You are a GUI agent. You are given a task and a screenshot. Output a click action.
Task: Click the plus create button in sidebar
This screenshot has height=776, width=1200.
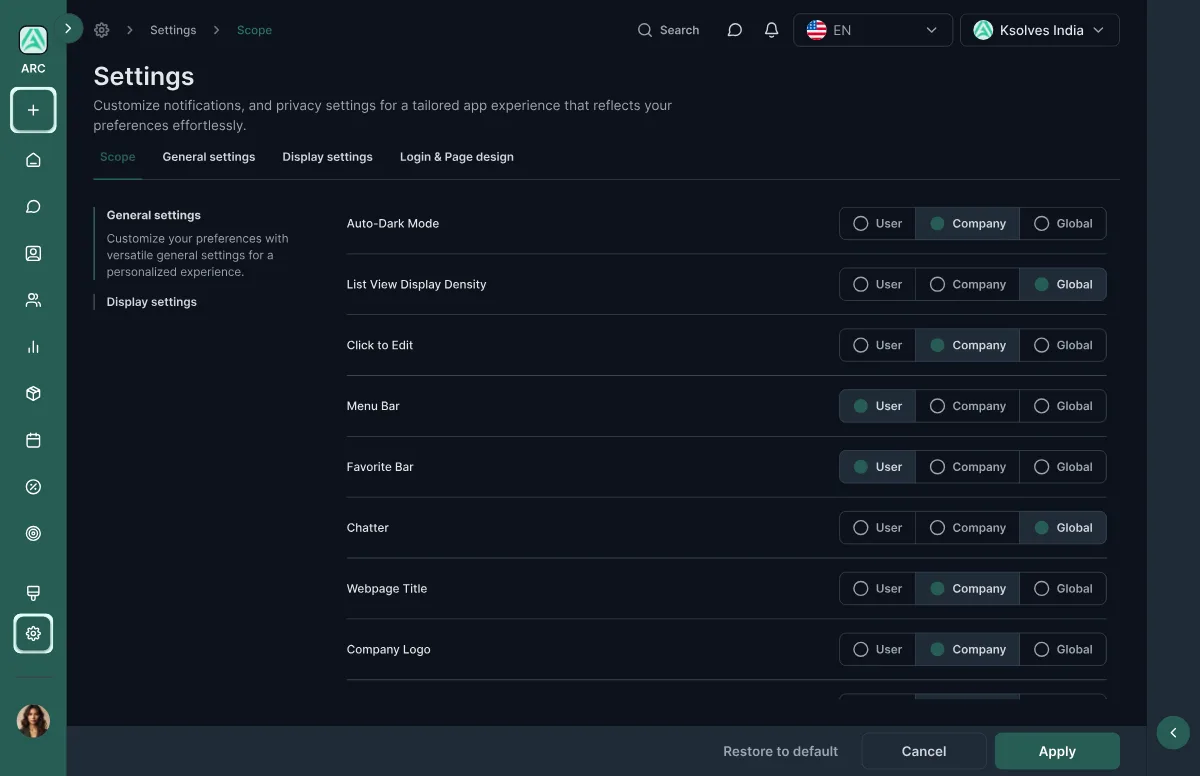[x=33, y=110]
